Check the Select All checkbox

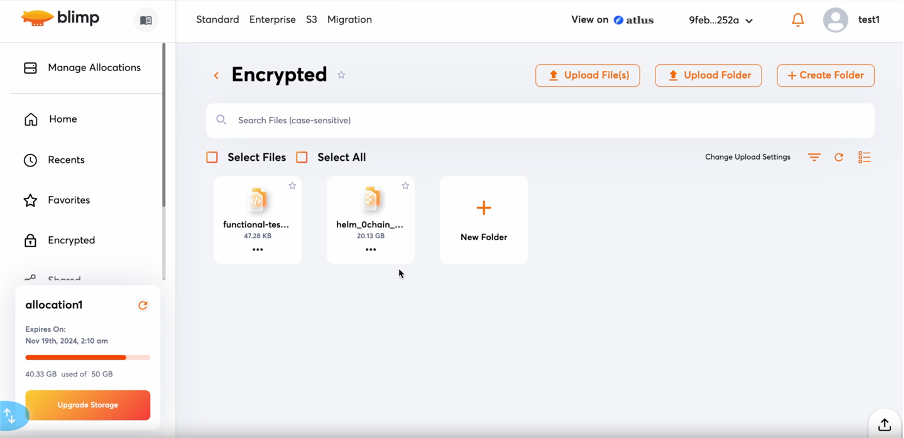coord(302,157)
